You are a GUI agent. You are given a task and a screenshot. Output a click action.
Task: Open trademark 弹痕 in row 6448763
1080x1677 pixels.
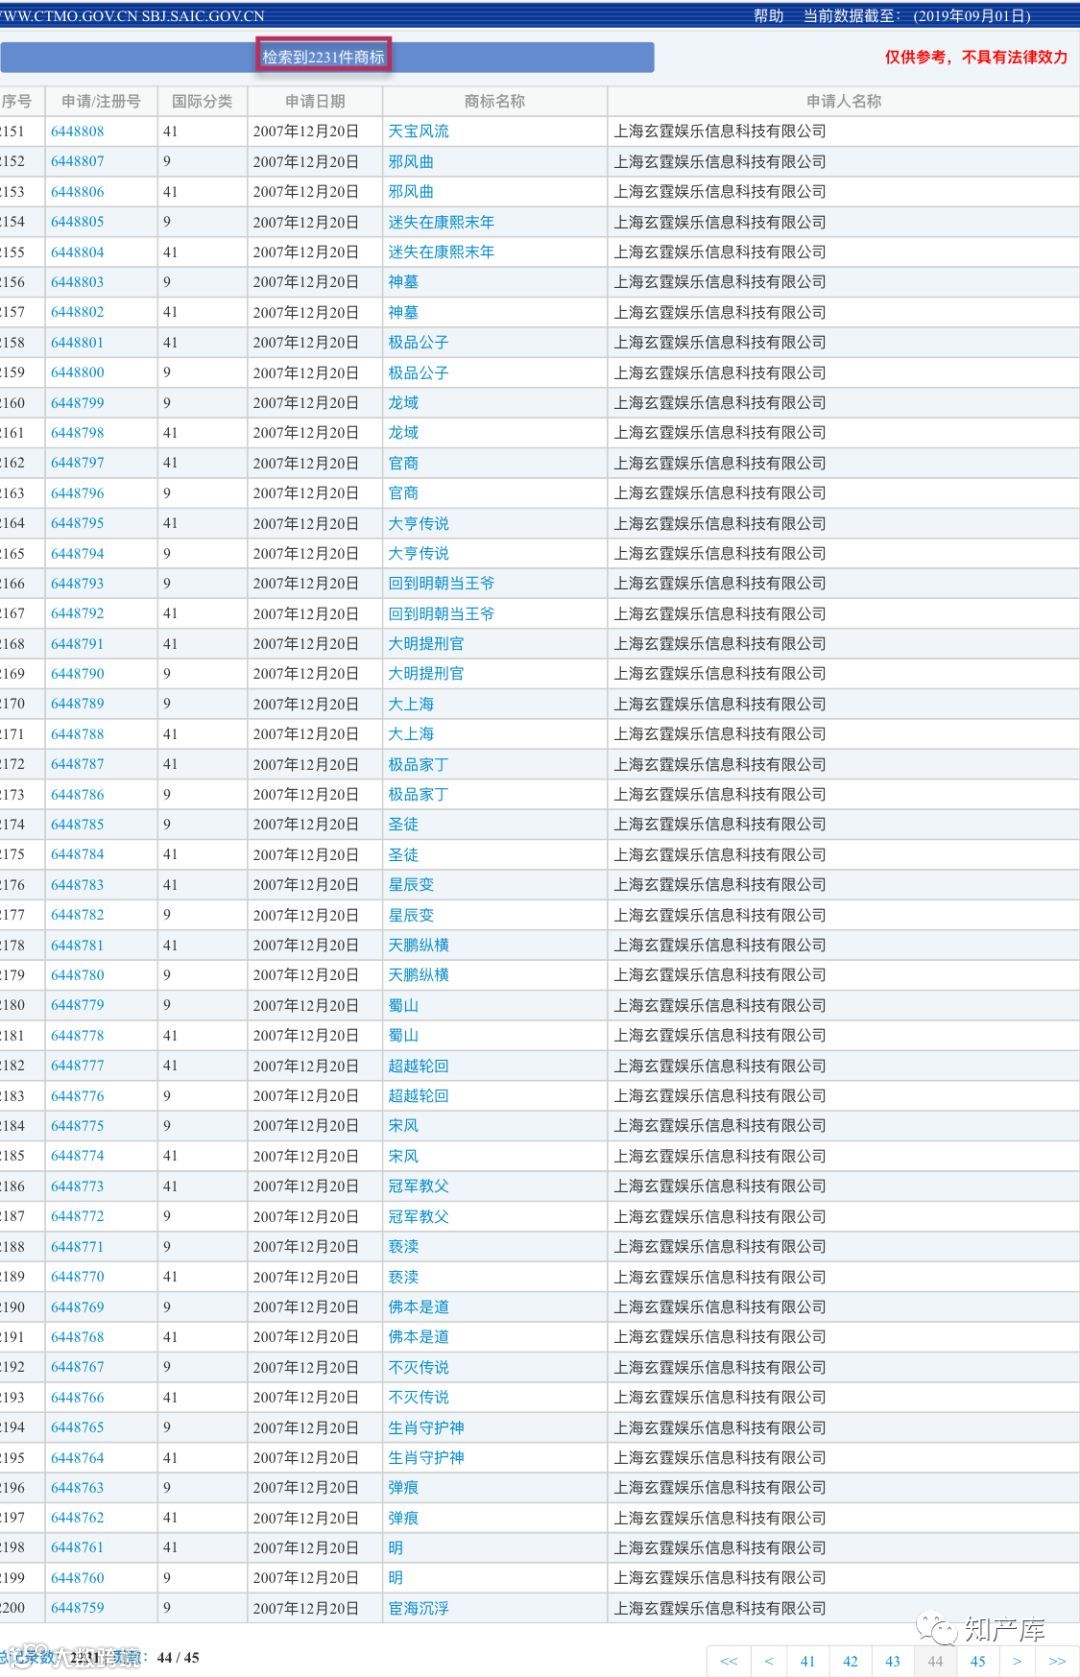[x=403, y=1488]
